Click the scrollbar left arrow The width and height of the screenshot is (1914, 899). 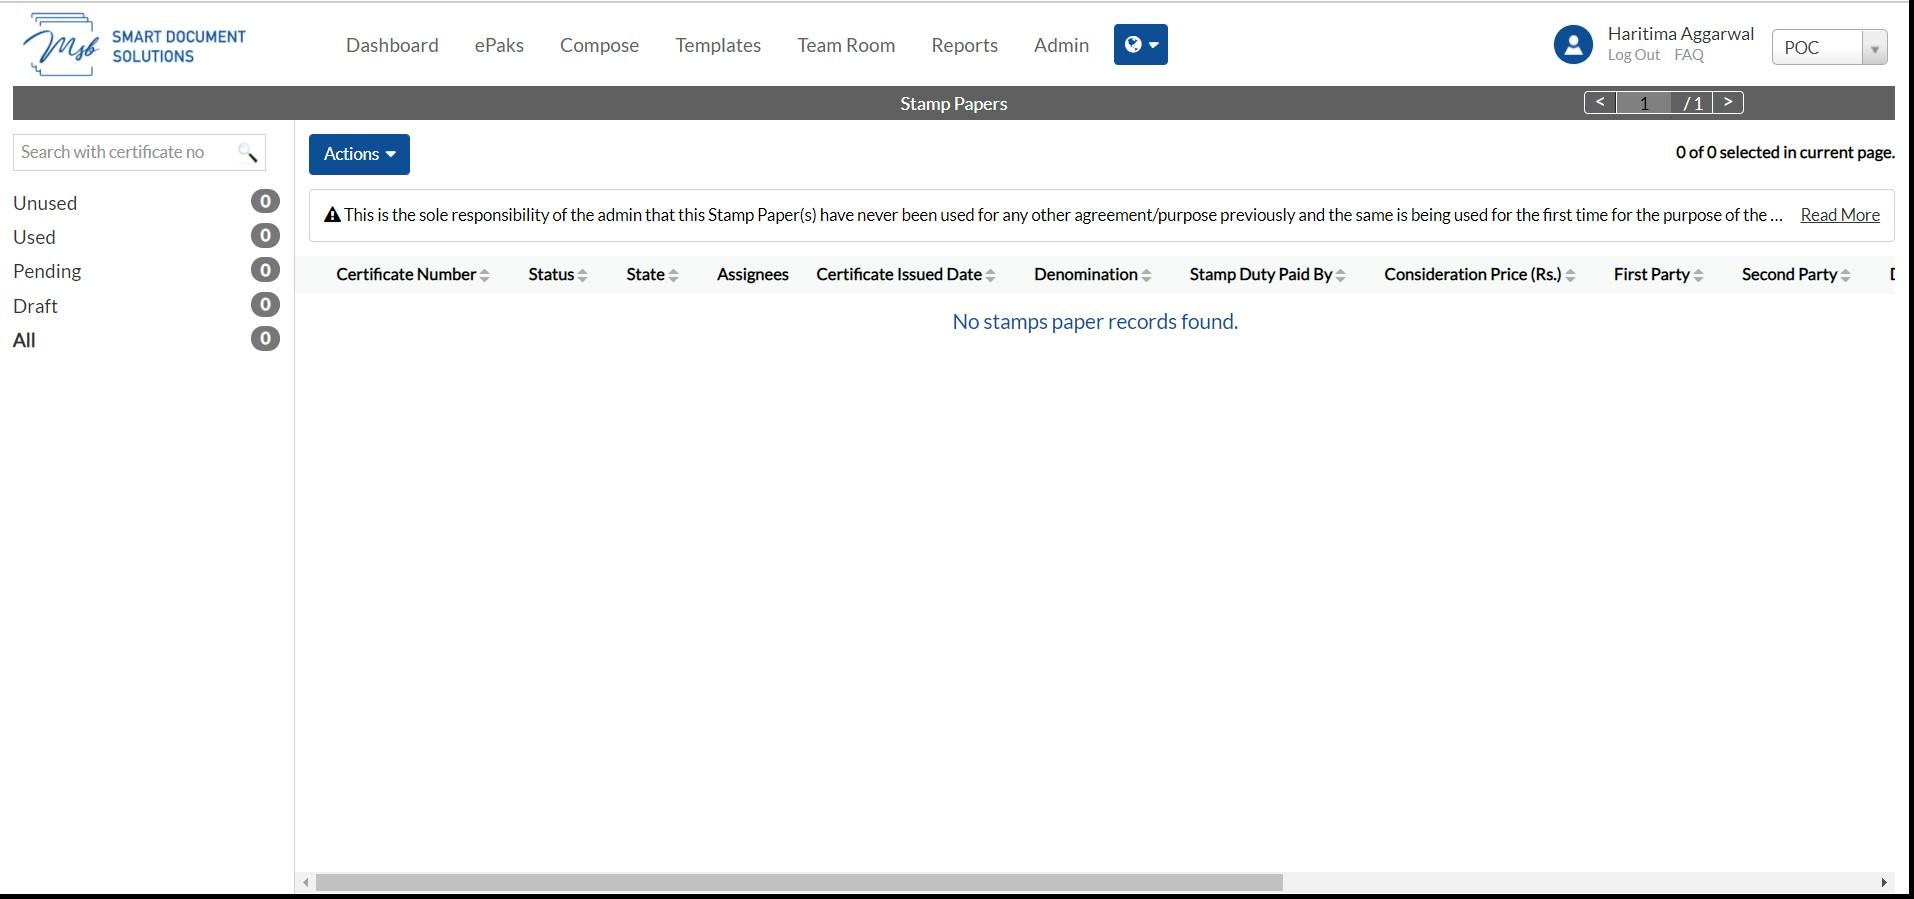[x=306, y=883]
